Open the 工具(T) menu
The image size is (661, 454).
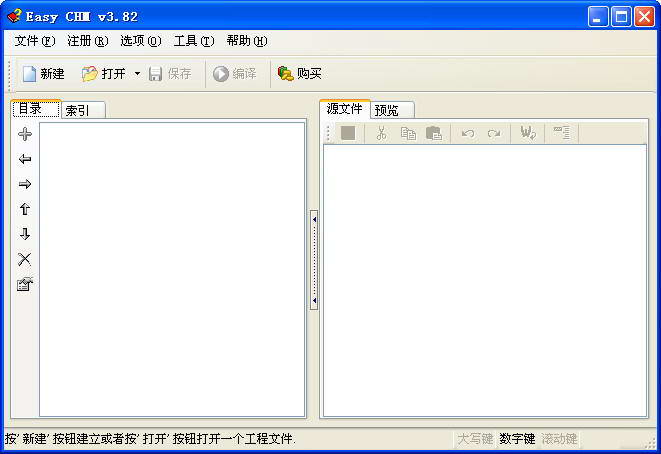[194, 41]
